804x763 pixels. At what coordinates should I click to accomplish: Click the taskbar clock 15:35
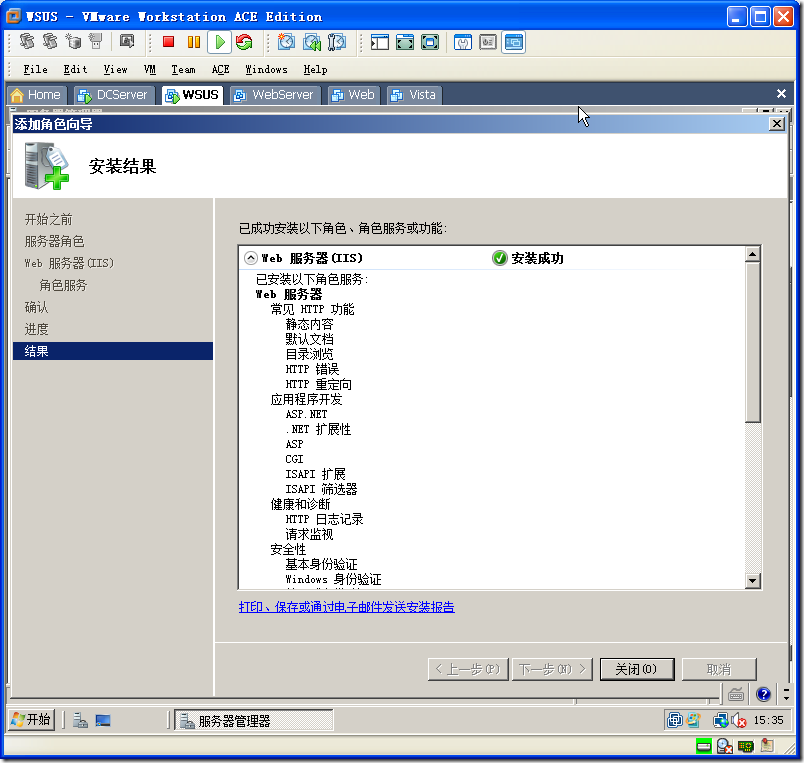click(768, 720)
